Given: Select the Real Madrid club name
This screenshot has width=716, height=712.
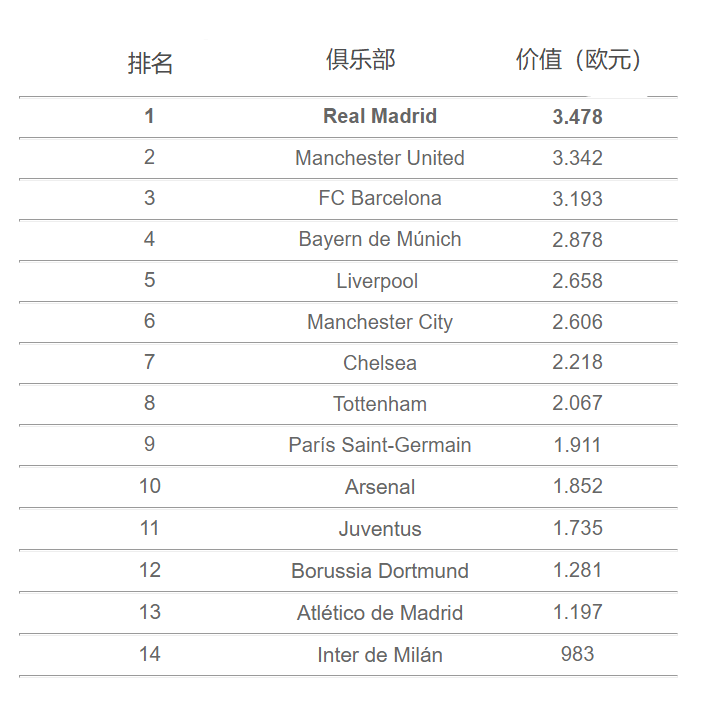Looking at the screenshot, I should coord(380,116).
